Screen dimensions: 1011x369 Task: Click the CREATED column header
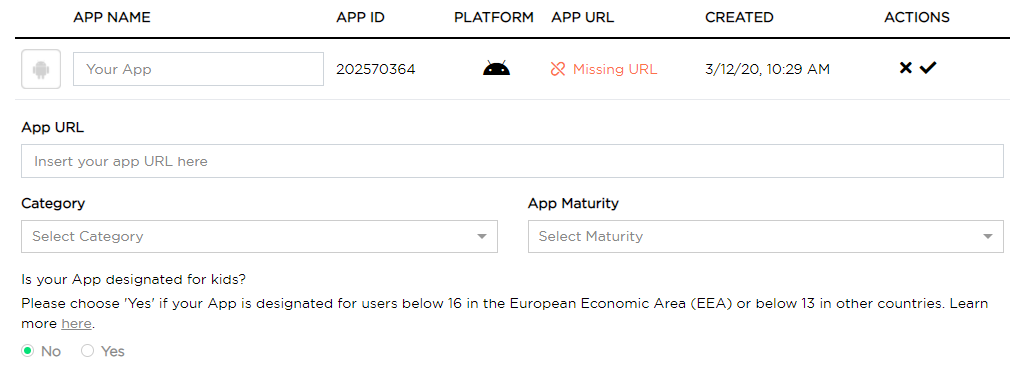click(740, 17)
